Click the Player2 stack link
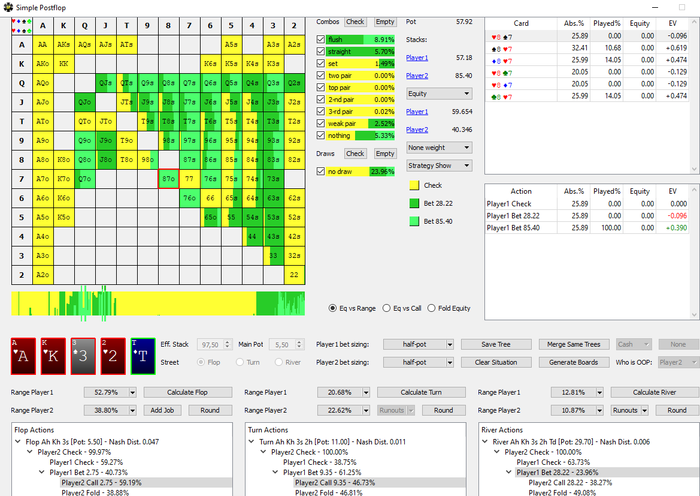This screenshot has height=496, width=700. click(x=417, y=75)
